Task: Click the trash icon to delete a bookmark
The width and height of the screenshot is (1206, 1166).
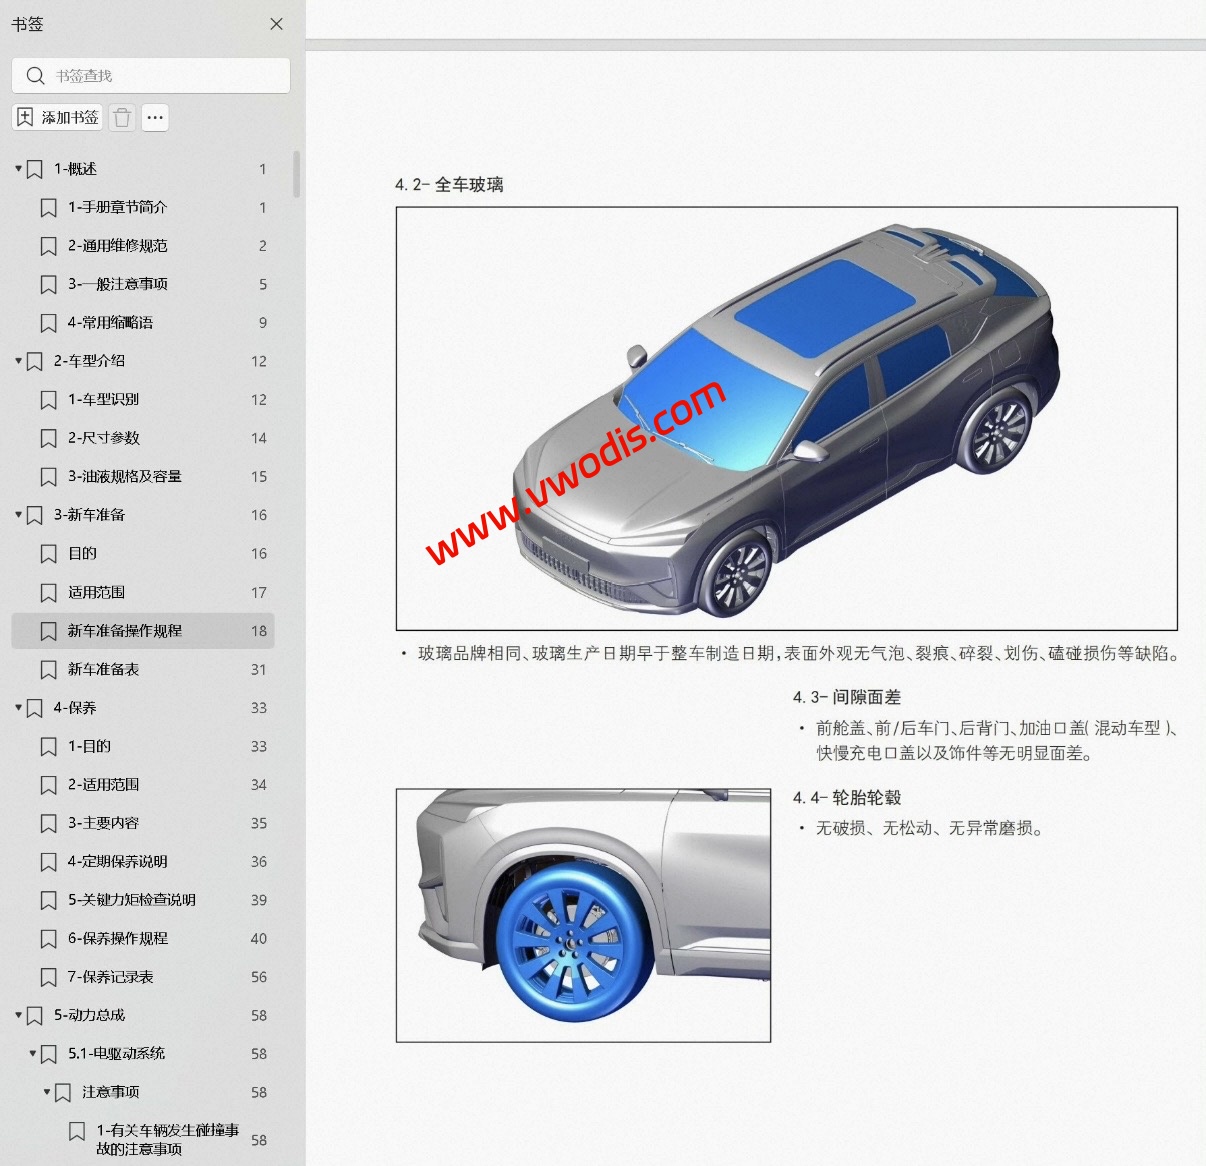Action: [121, 117]
